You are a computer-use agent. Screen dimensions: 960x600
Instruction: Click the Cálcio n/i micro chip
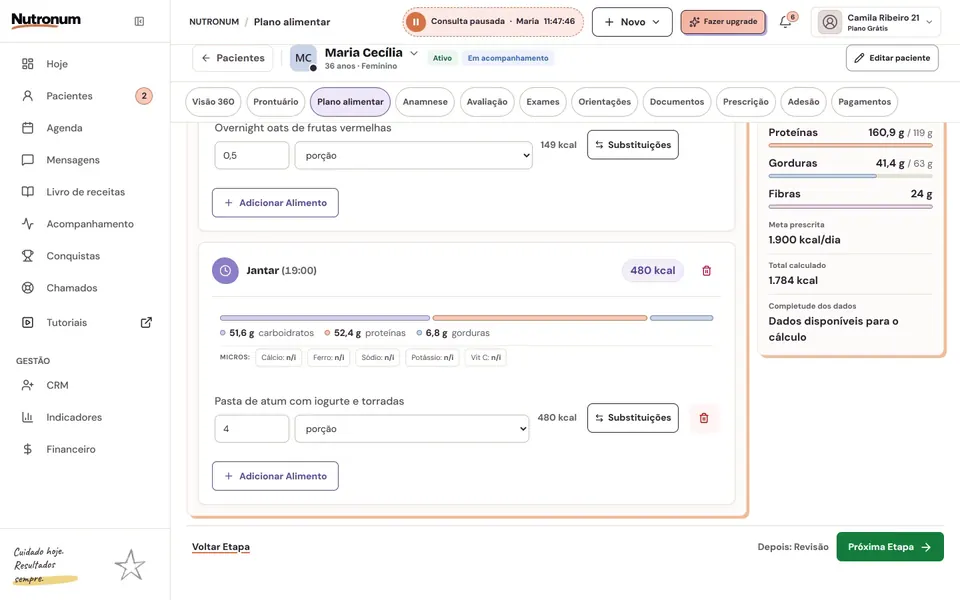pyautogui.click(x=279, y=358)
